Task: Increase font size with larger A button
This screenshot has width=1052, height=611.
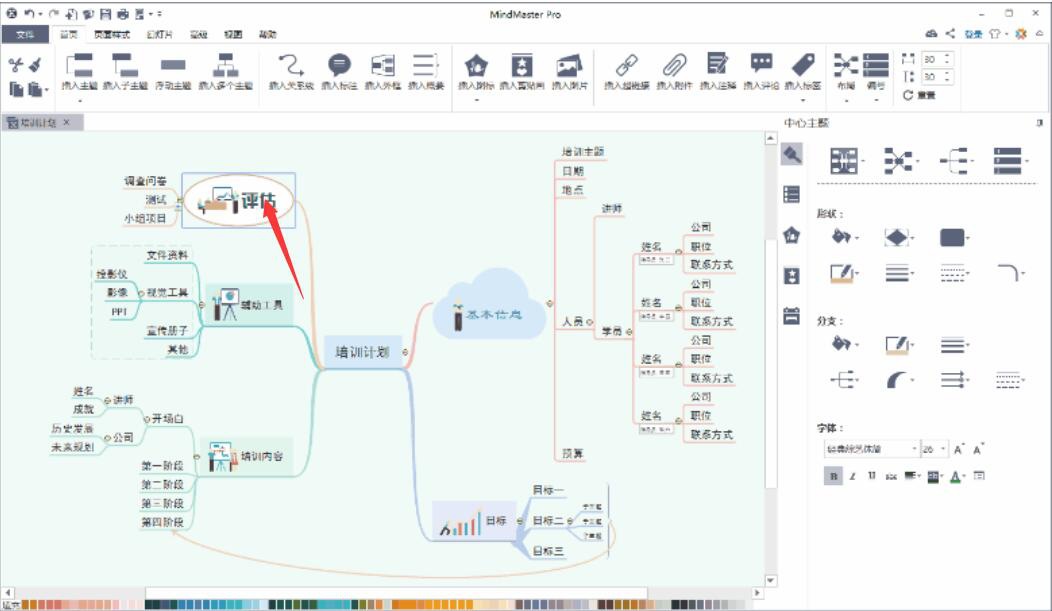Action: (x=959, y=449)
